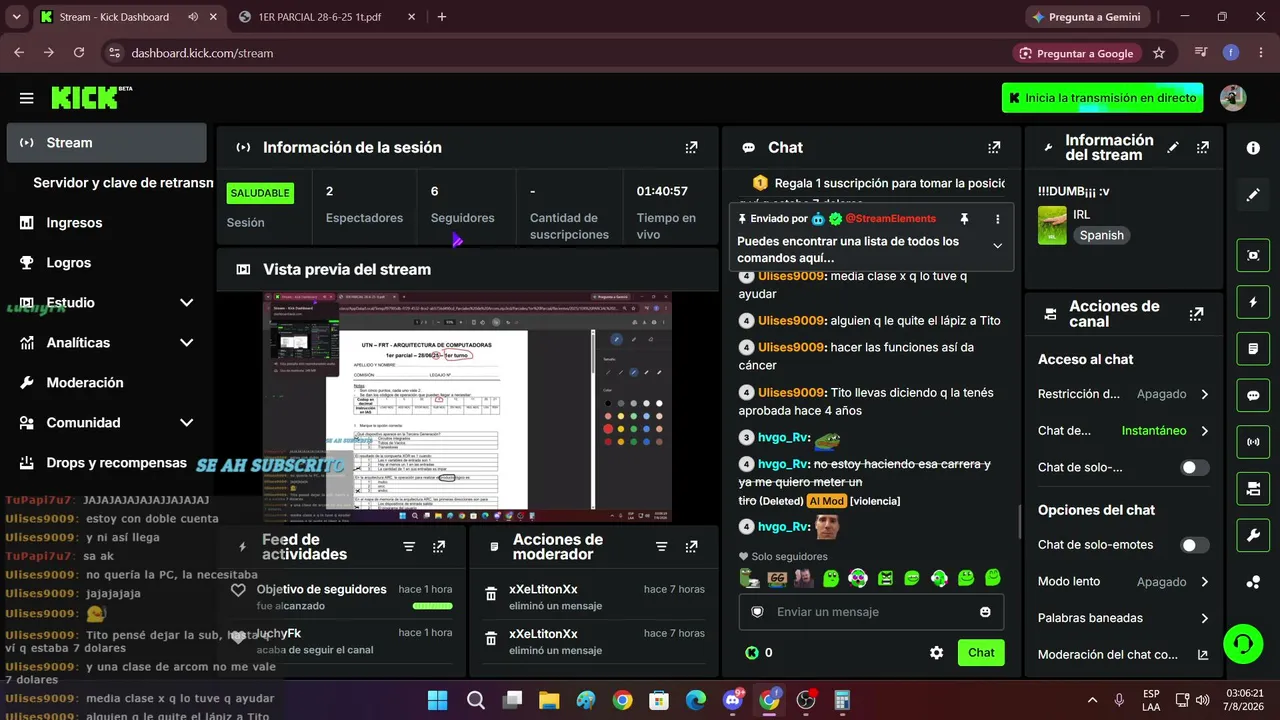Screen dimensions: 1280x720
Task: Unpin the StreamElements pinned message
Action: point(964,219)
